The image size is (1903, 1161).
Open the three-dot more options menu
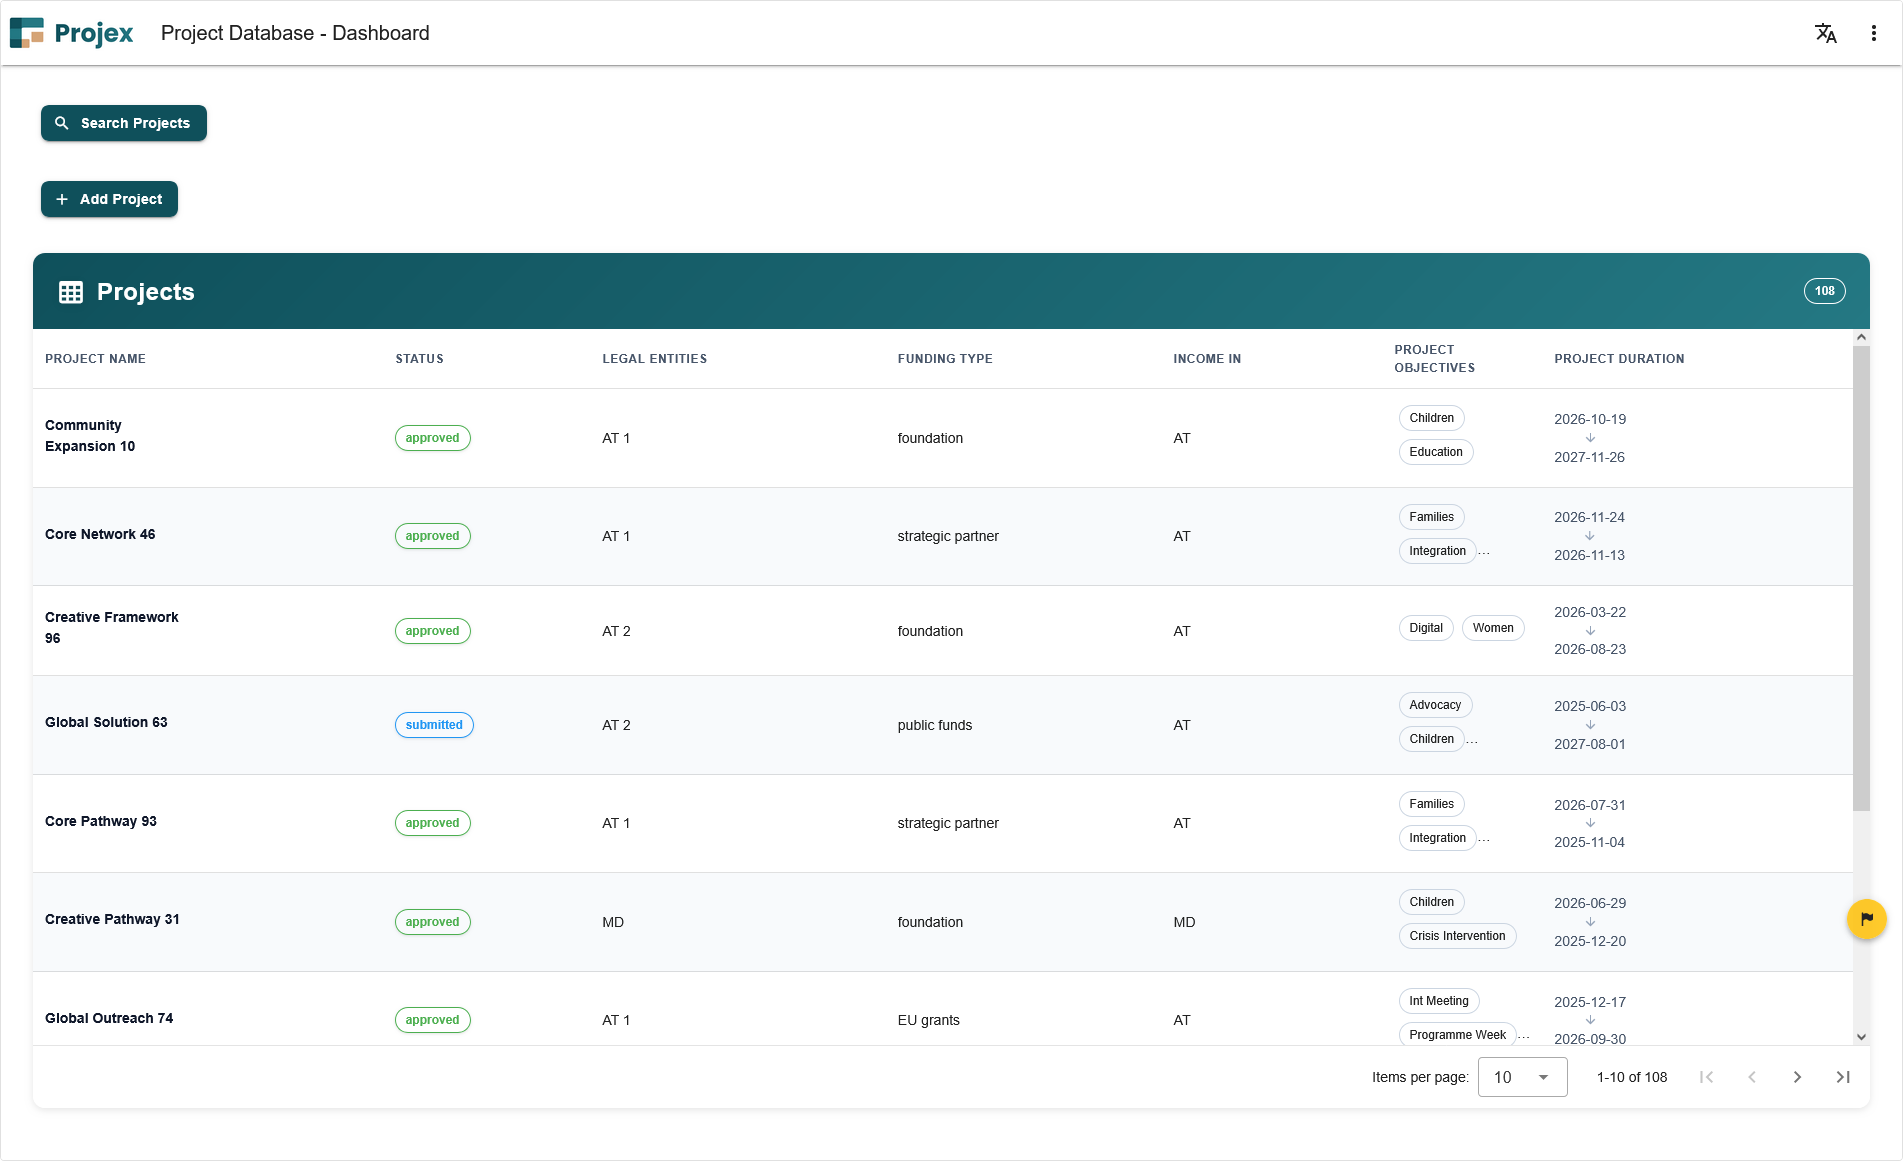pos(1873,33)
